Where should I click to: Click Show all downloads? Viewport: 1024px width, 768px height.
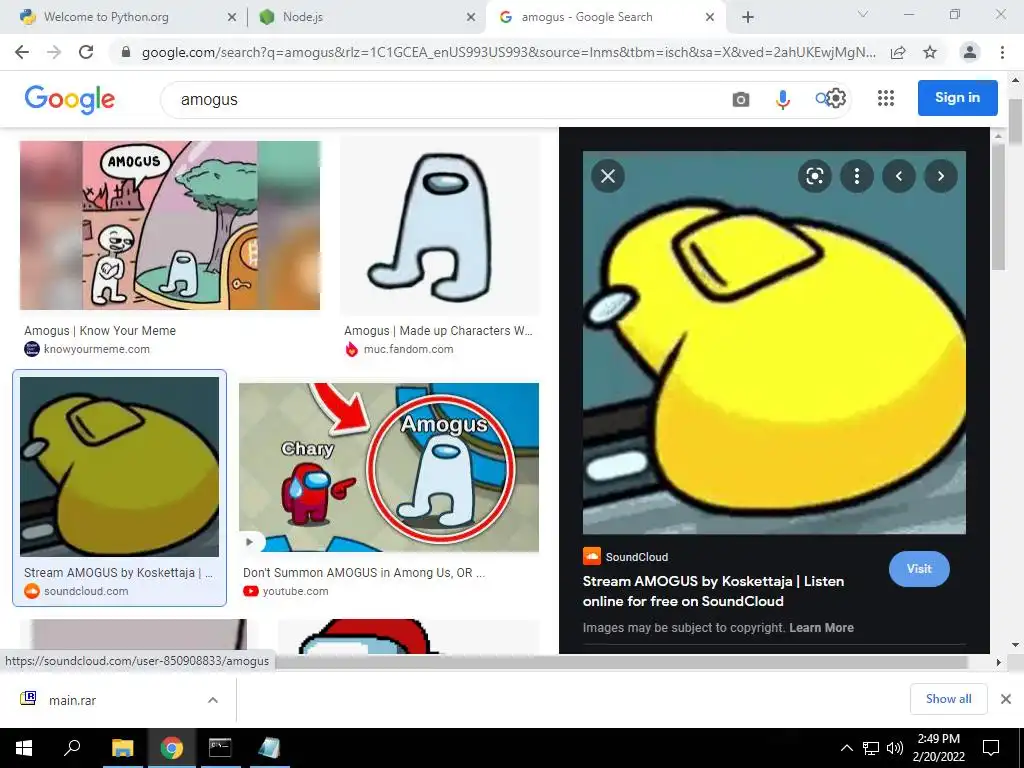[x=948, y=699]
